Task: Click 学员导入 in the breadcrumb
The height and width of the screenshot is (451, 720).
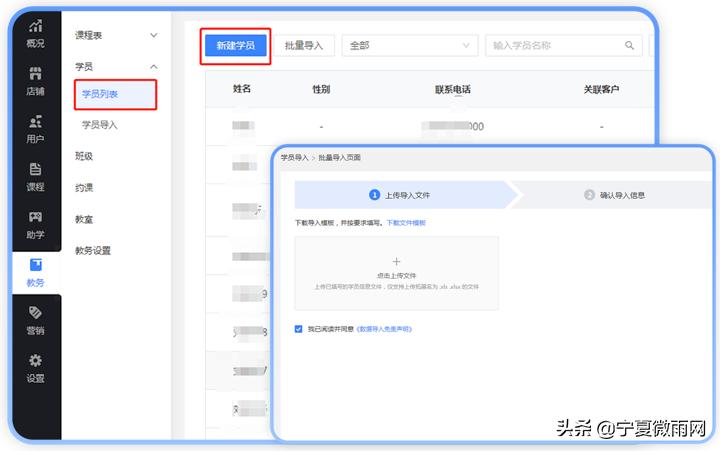Action: click(294, 158)
